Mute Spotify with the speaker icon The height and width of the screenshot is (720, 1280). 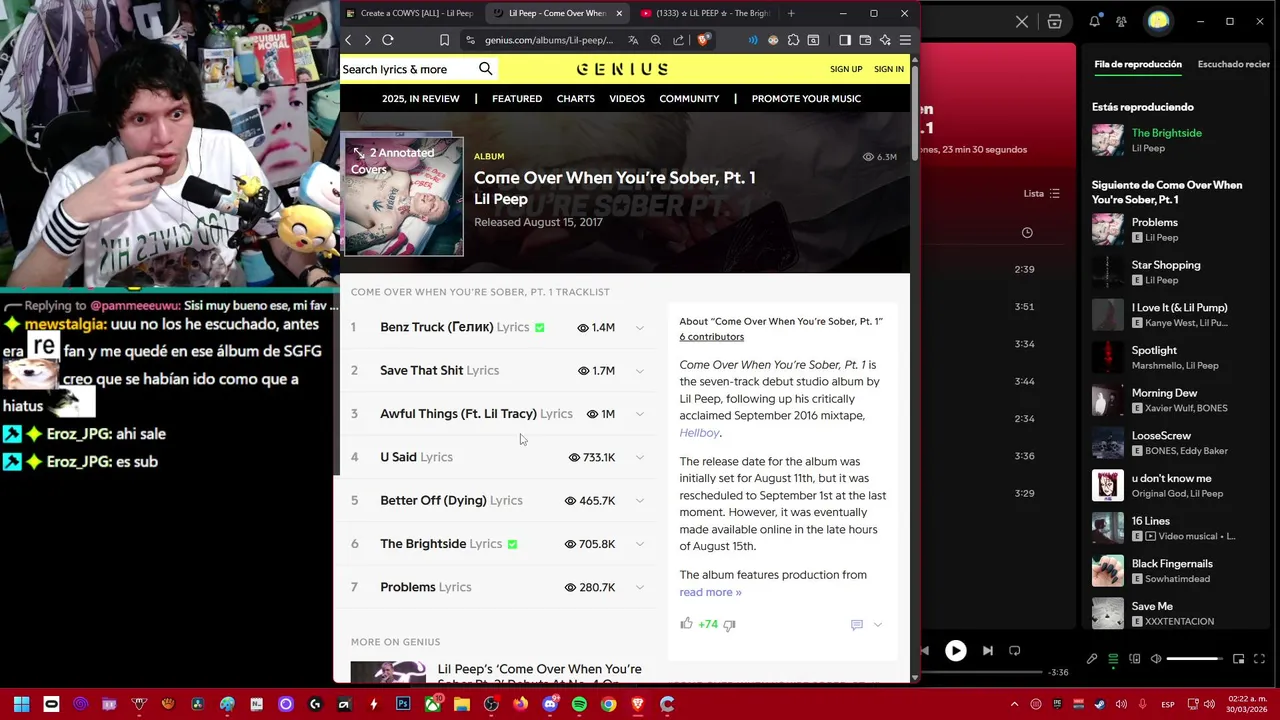click(x=1156, y=659)
